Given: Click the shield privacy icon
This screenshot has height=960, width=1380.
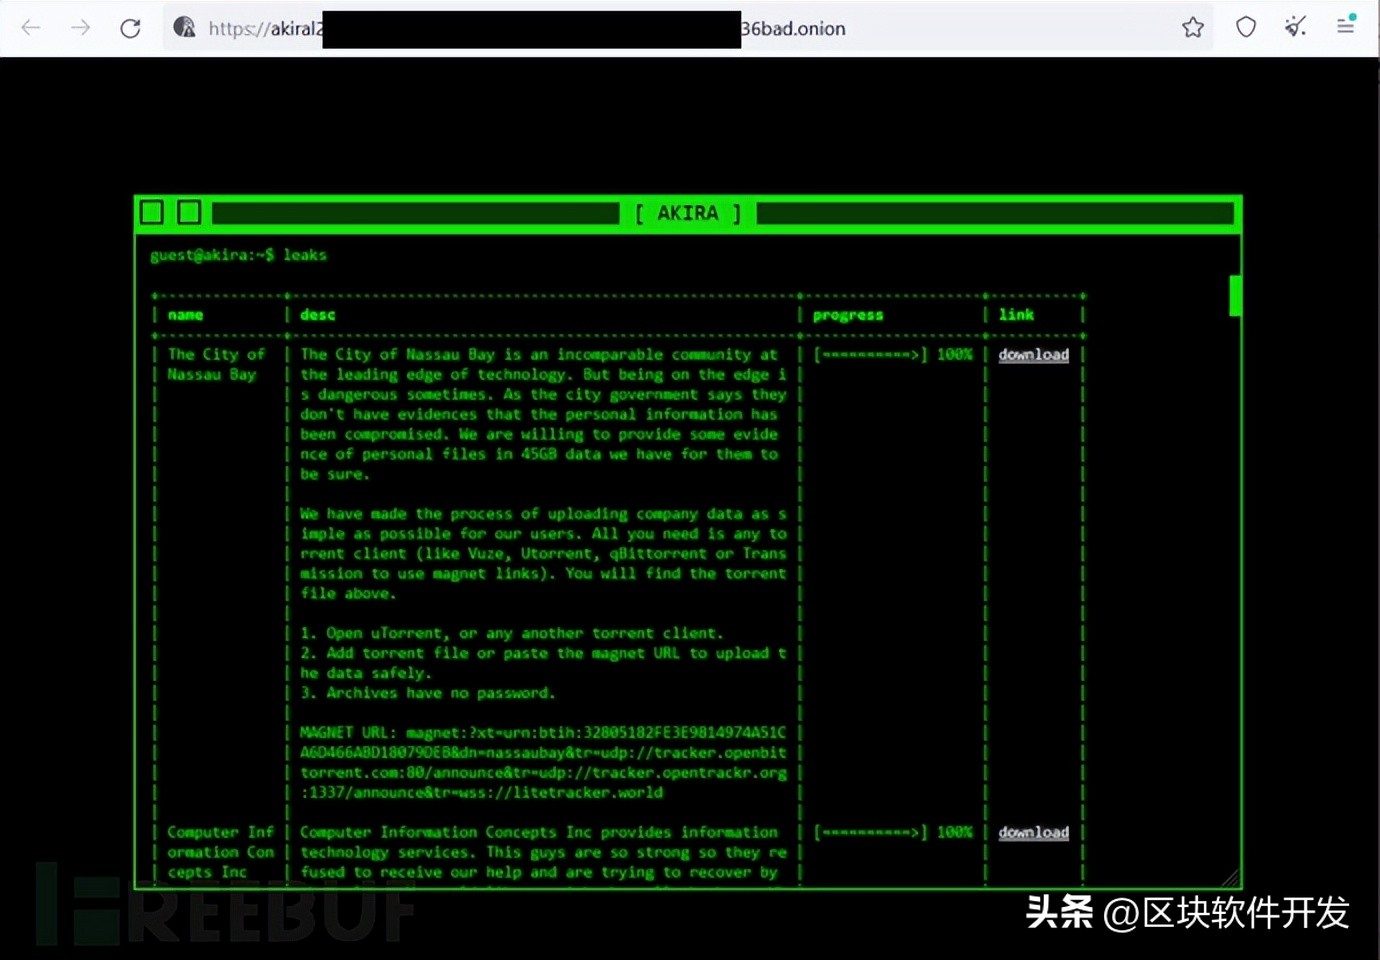Looking at the screenshot, I should point(1245,28).
